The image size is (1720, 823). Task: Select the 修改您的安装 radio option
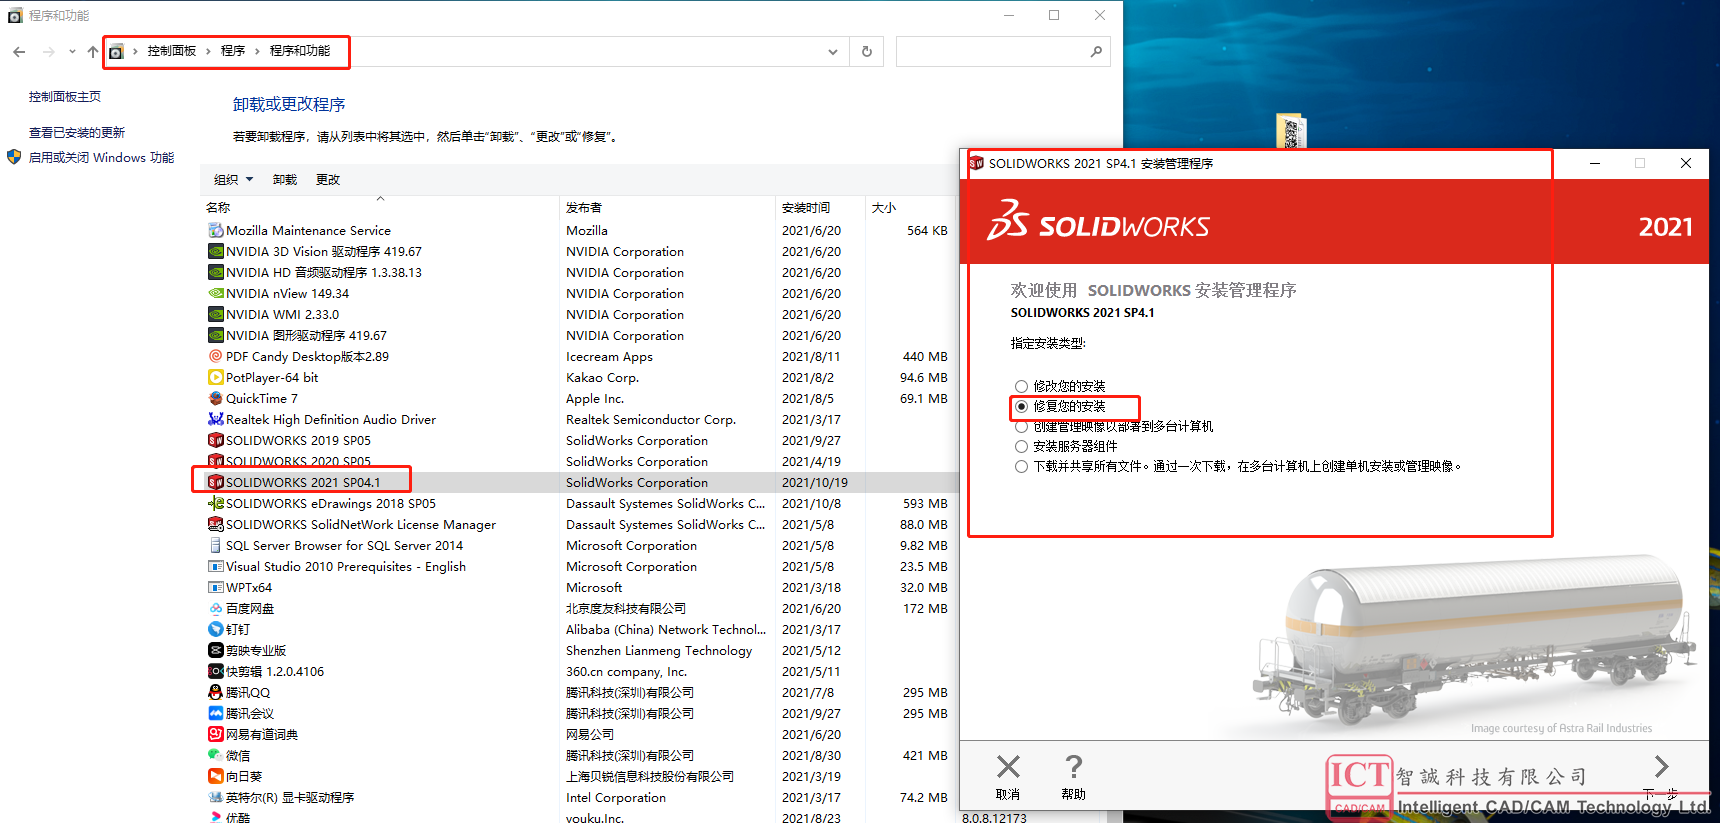tap(1021, 386)
